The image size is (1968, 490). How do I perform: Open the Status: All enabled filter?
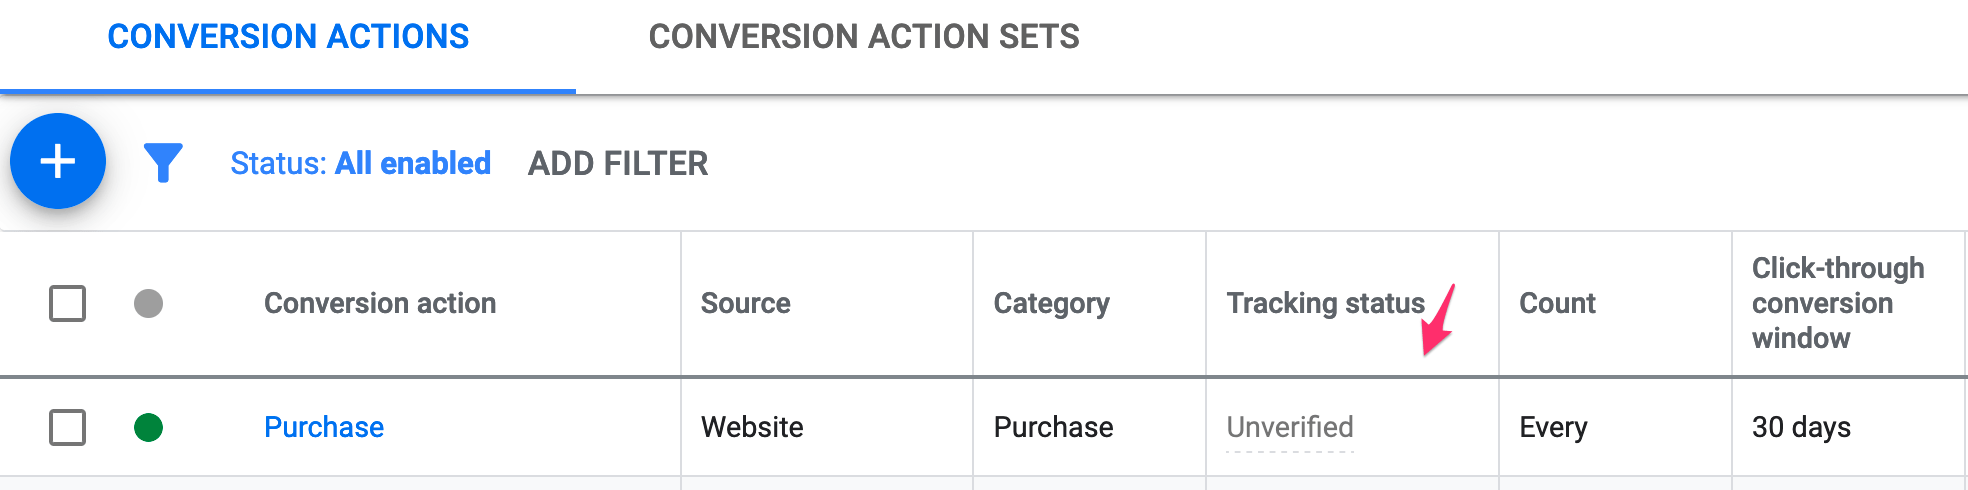(360, 163)
